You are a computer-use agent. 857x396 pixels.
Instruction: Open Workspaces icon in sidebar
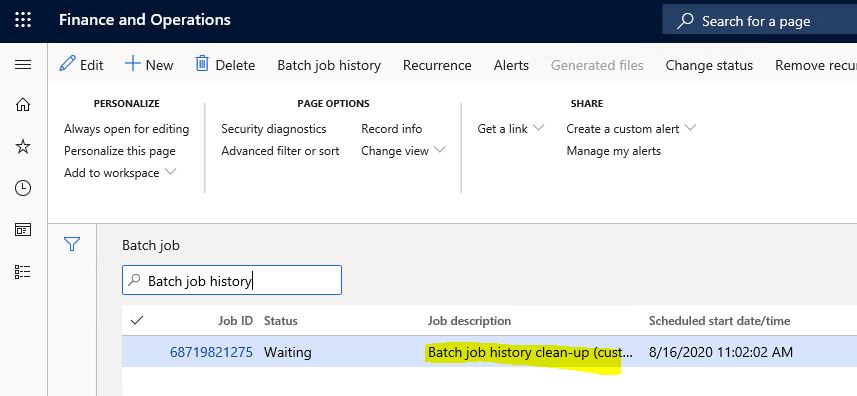(23, 230)
